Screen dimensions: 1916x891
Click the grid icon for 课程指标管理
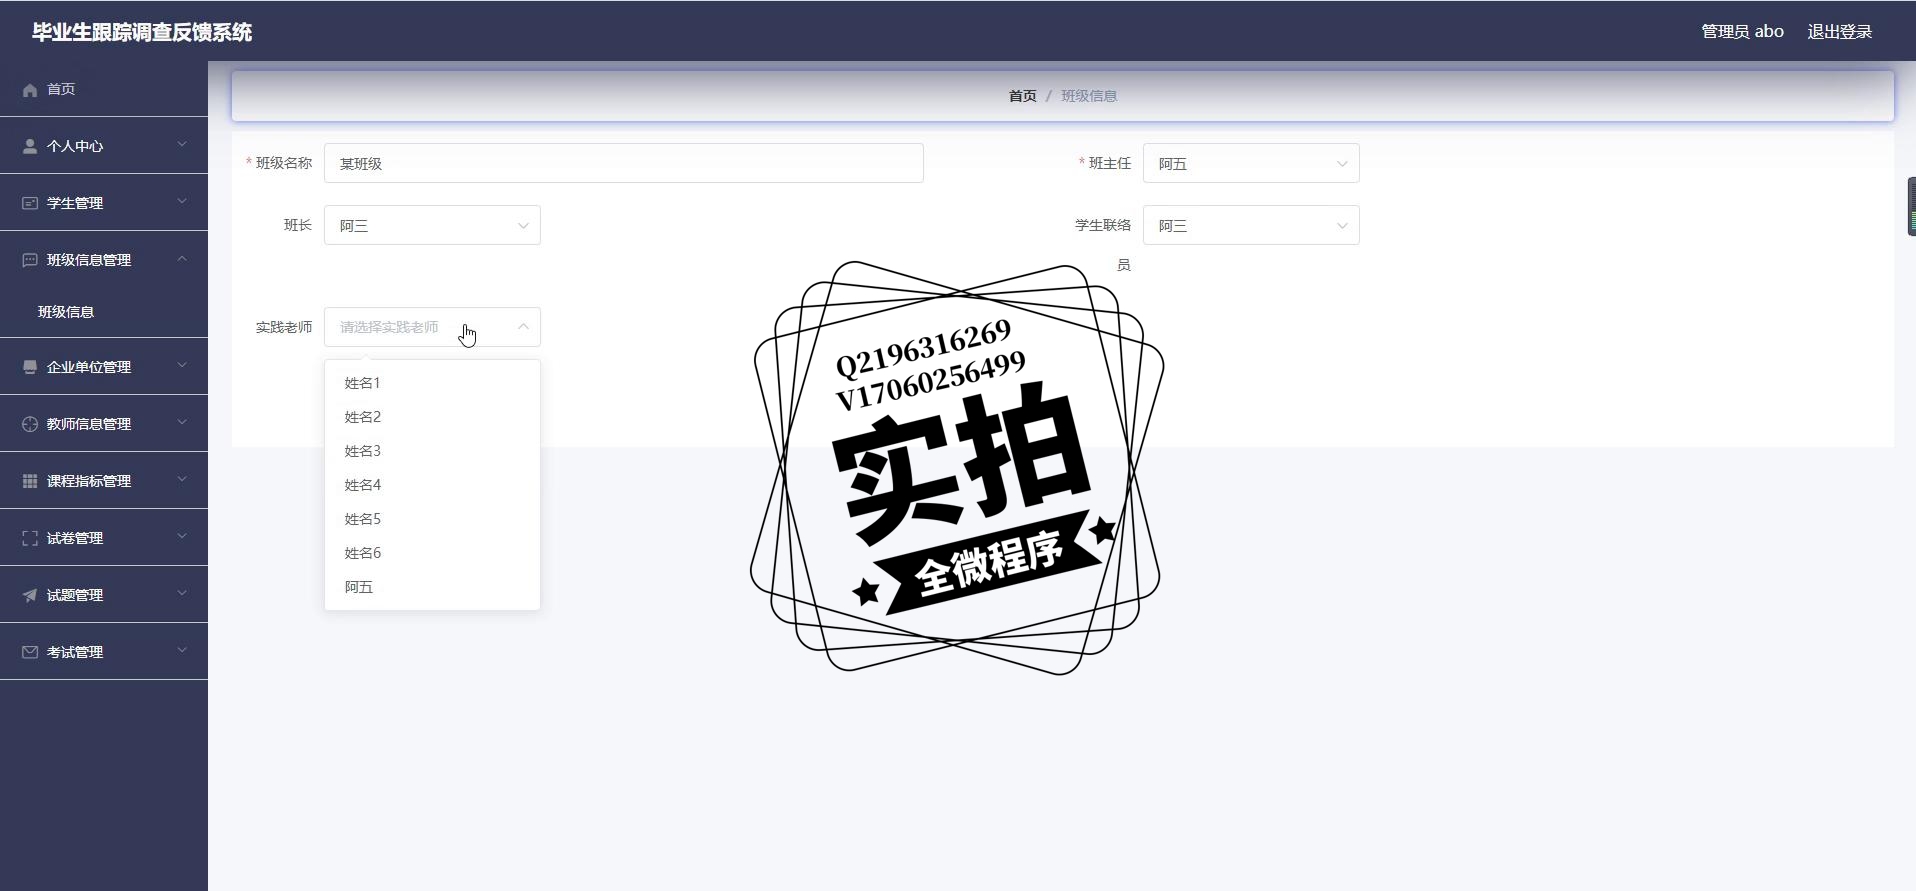click(30, 481)
